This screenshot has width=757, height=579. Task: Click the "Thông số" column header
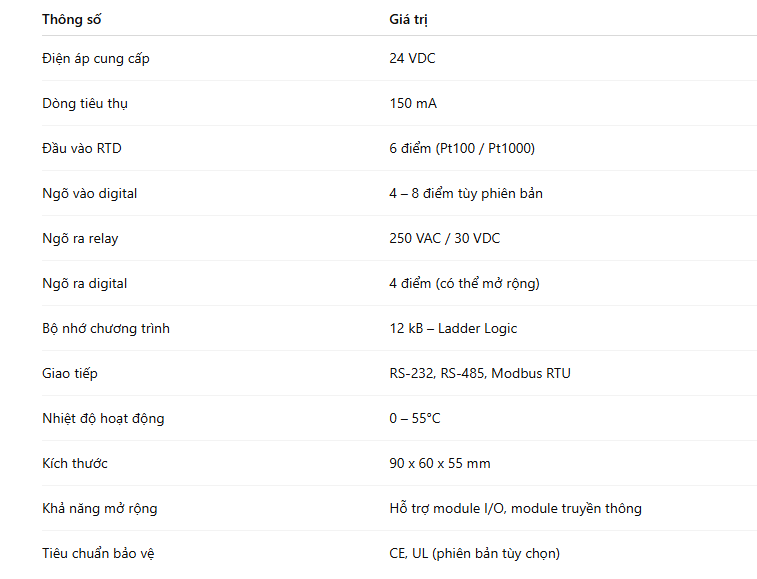click(72, 19)
